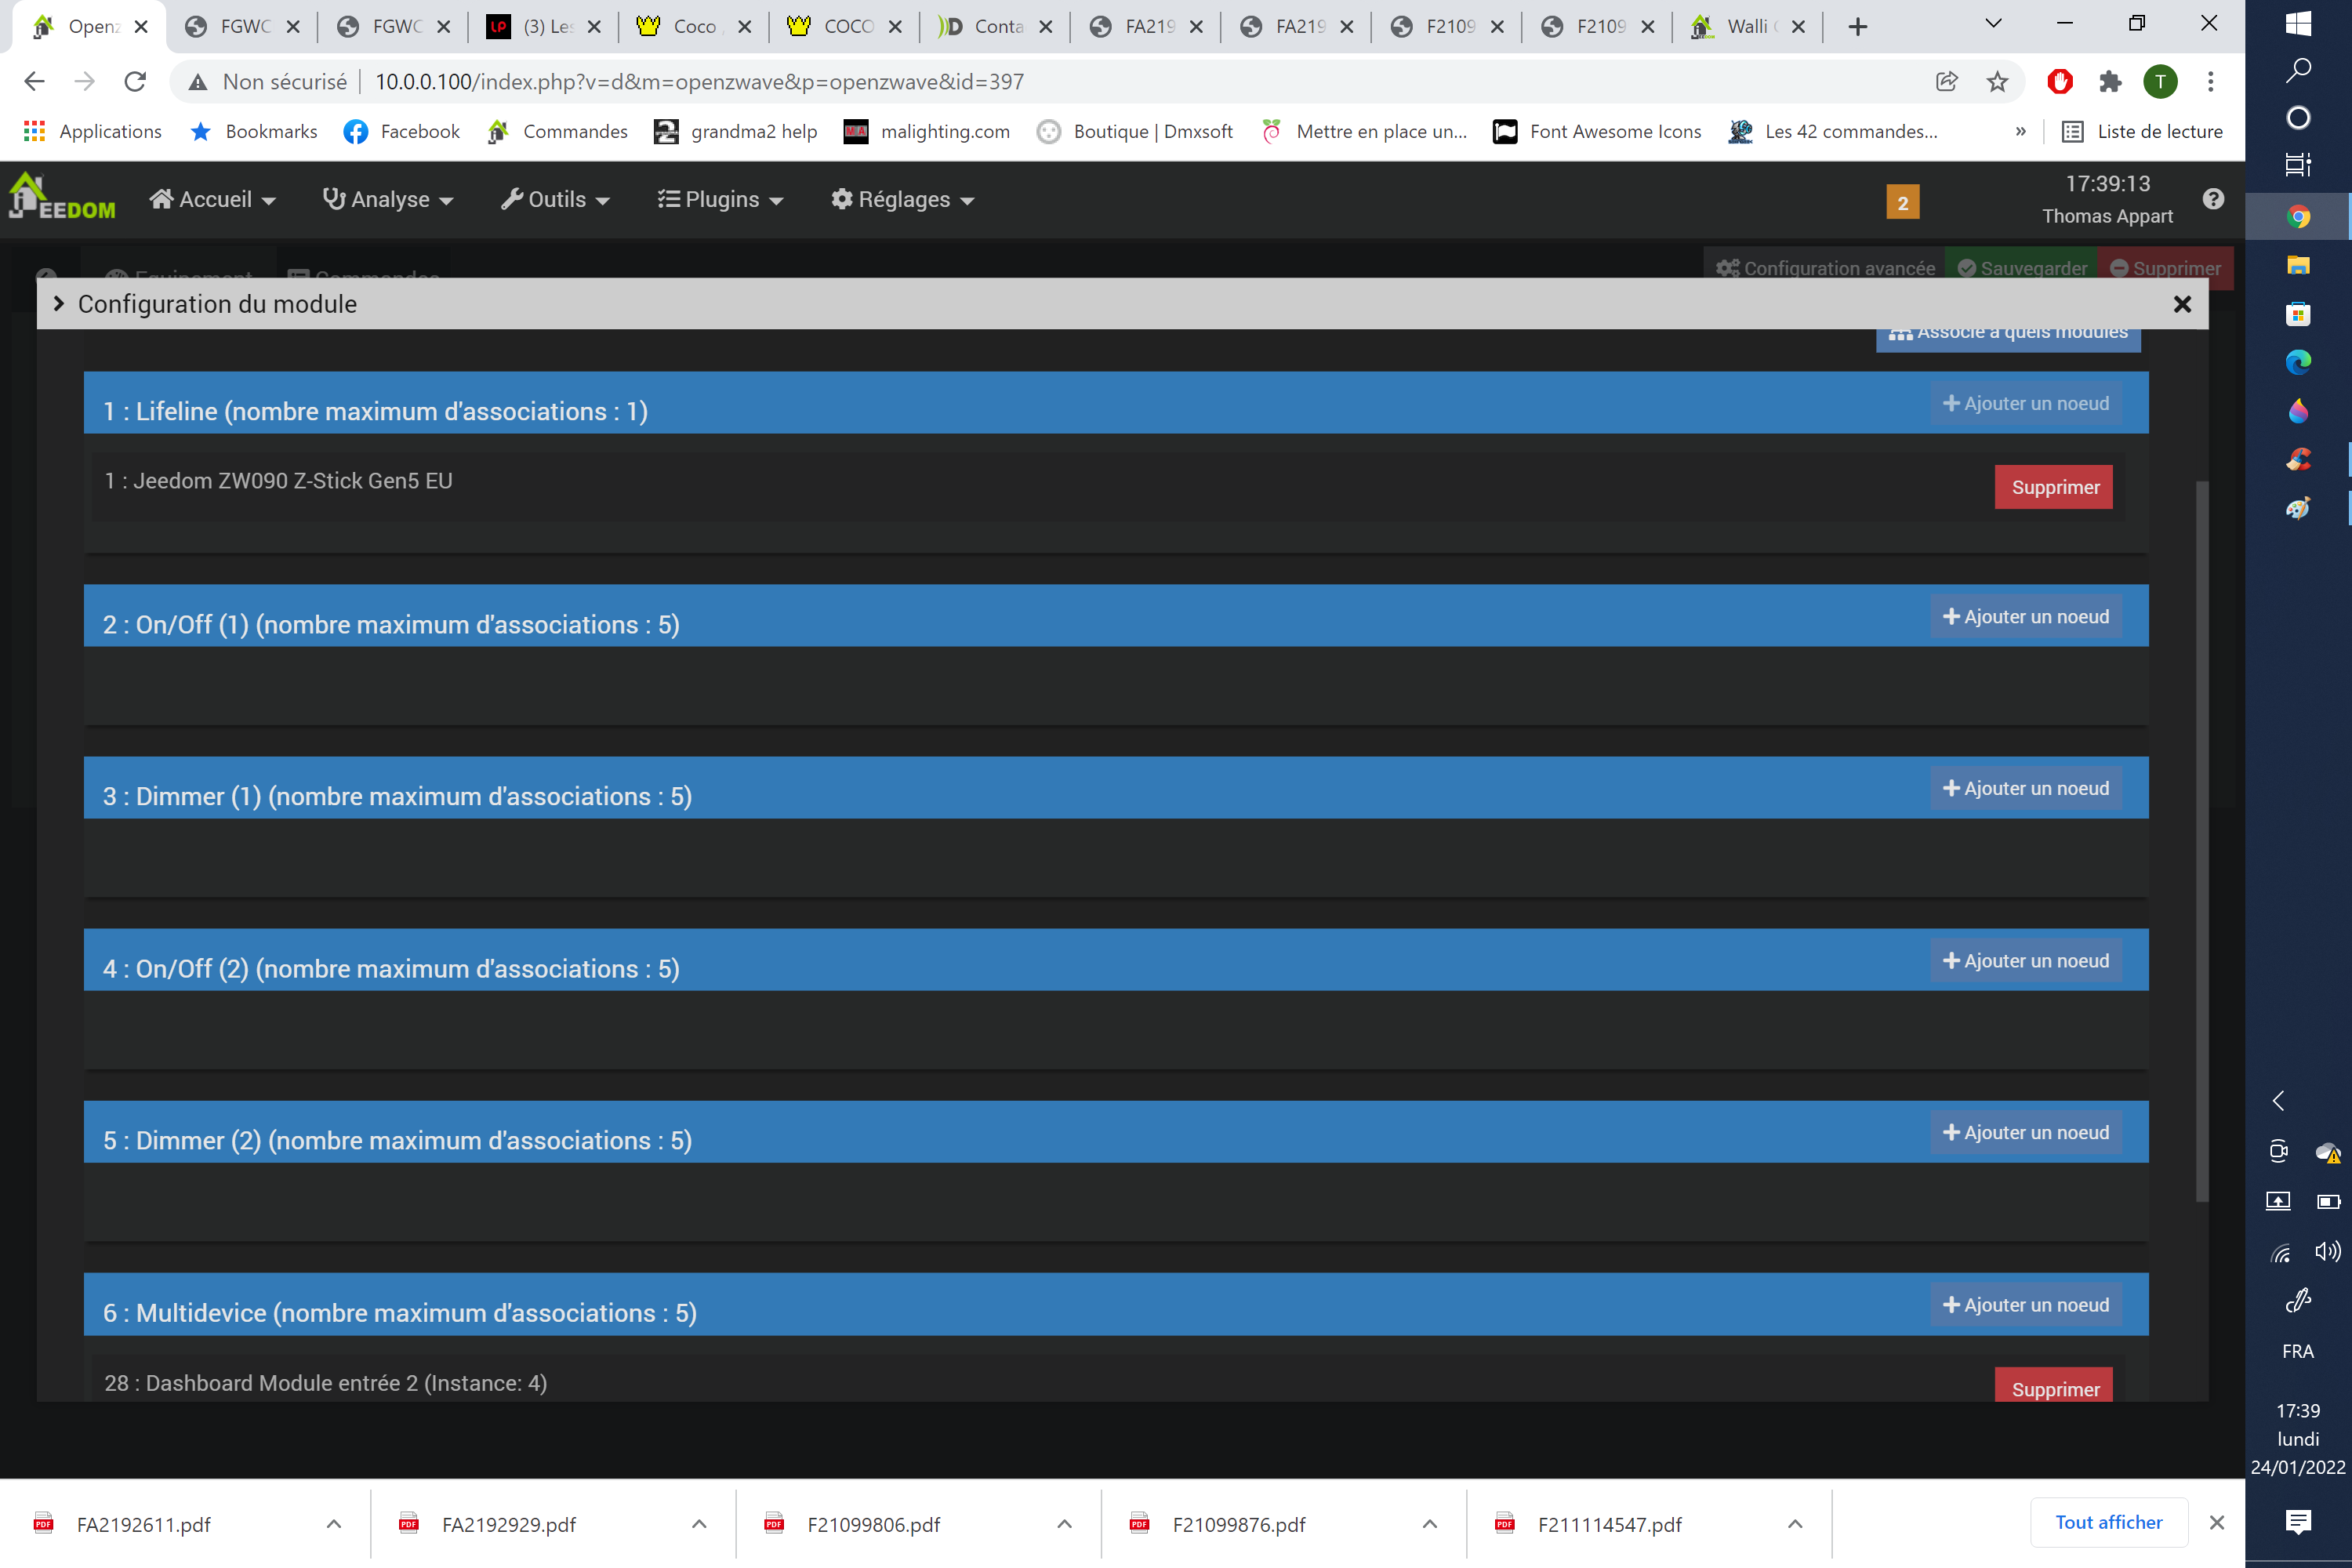Screen dimensions: 2352x1568
Task: Add a node to On/Off (1) group
Action: pyautogui.click(x=2026, y=617)
